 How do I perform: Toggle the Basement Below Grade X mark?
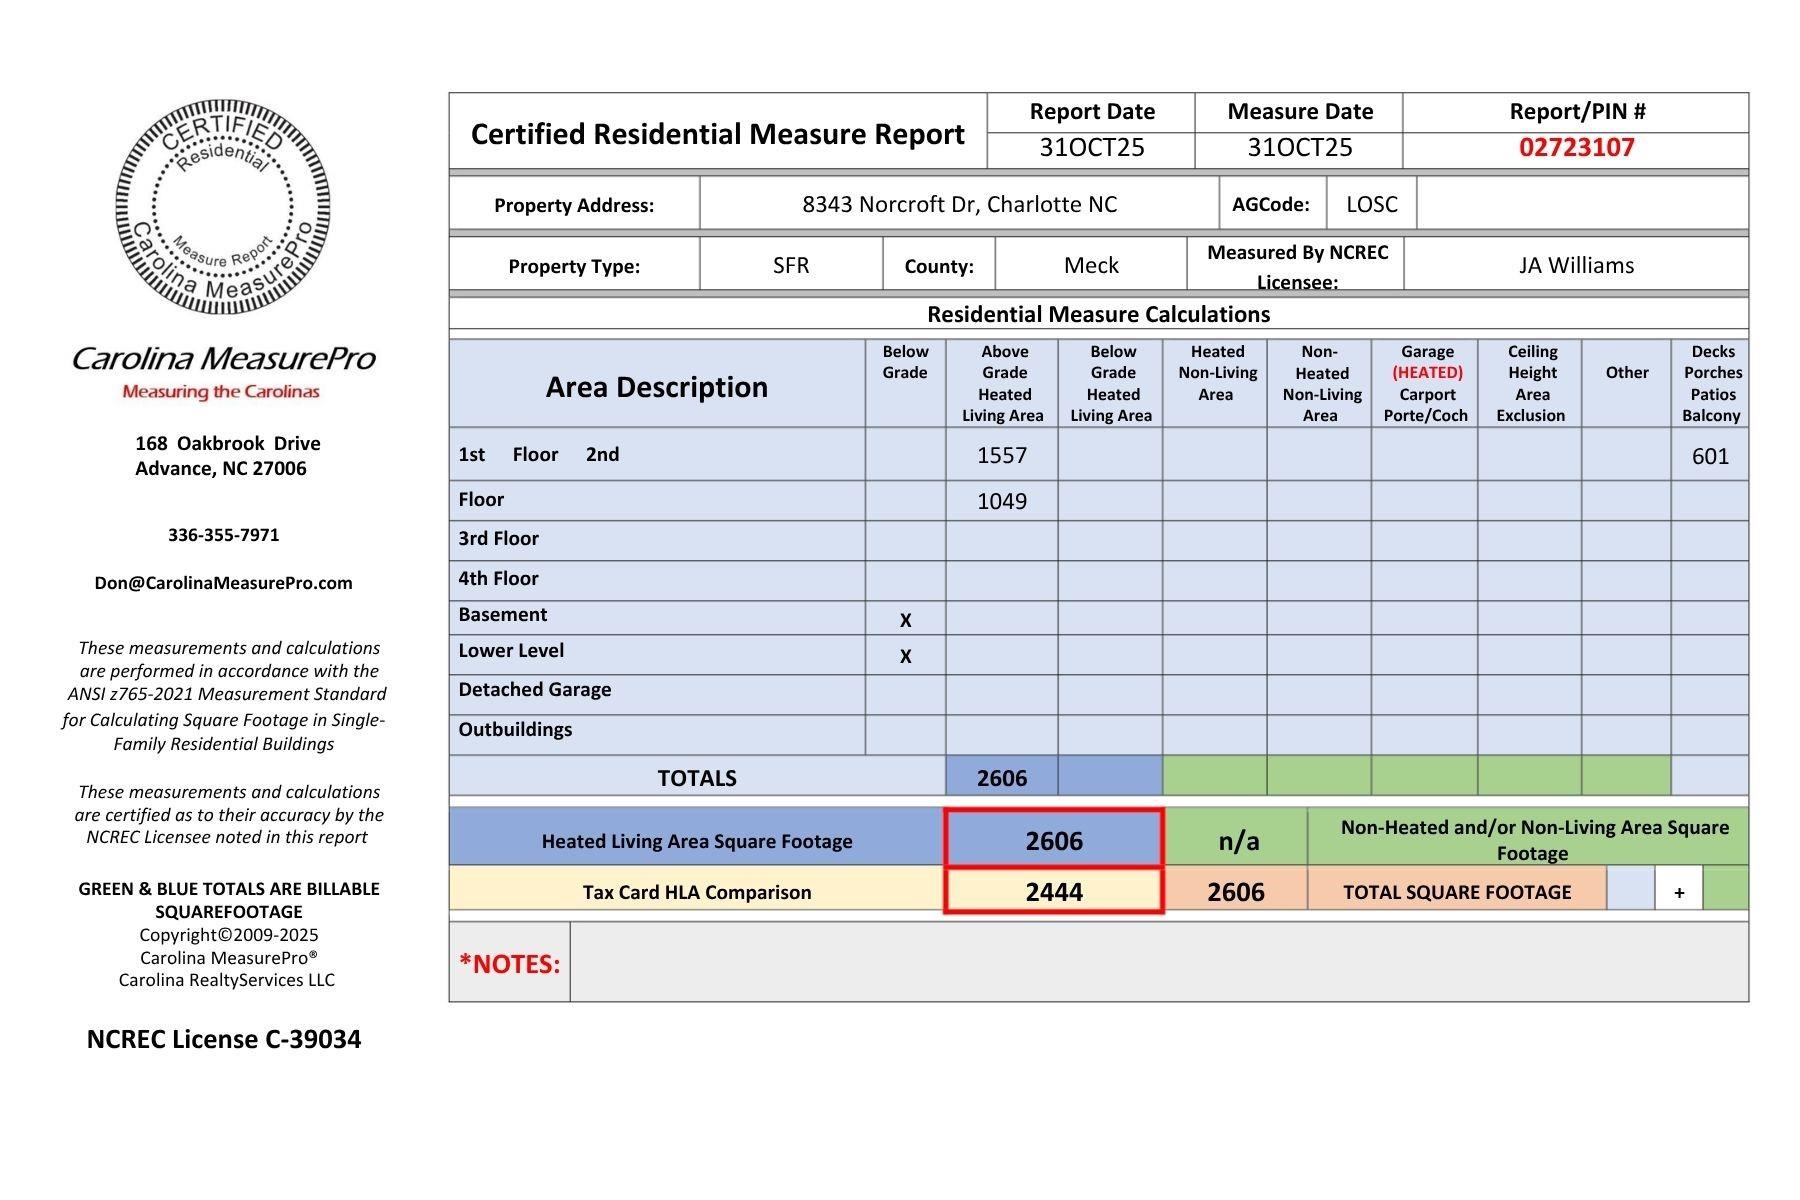[x=905, y=620]
